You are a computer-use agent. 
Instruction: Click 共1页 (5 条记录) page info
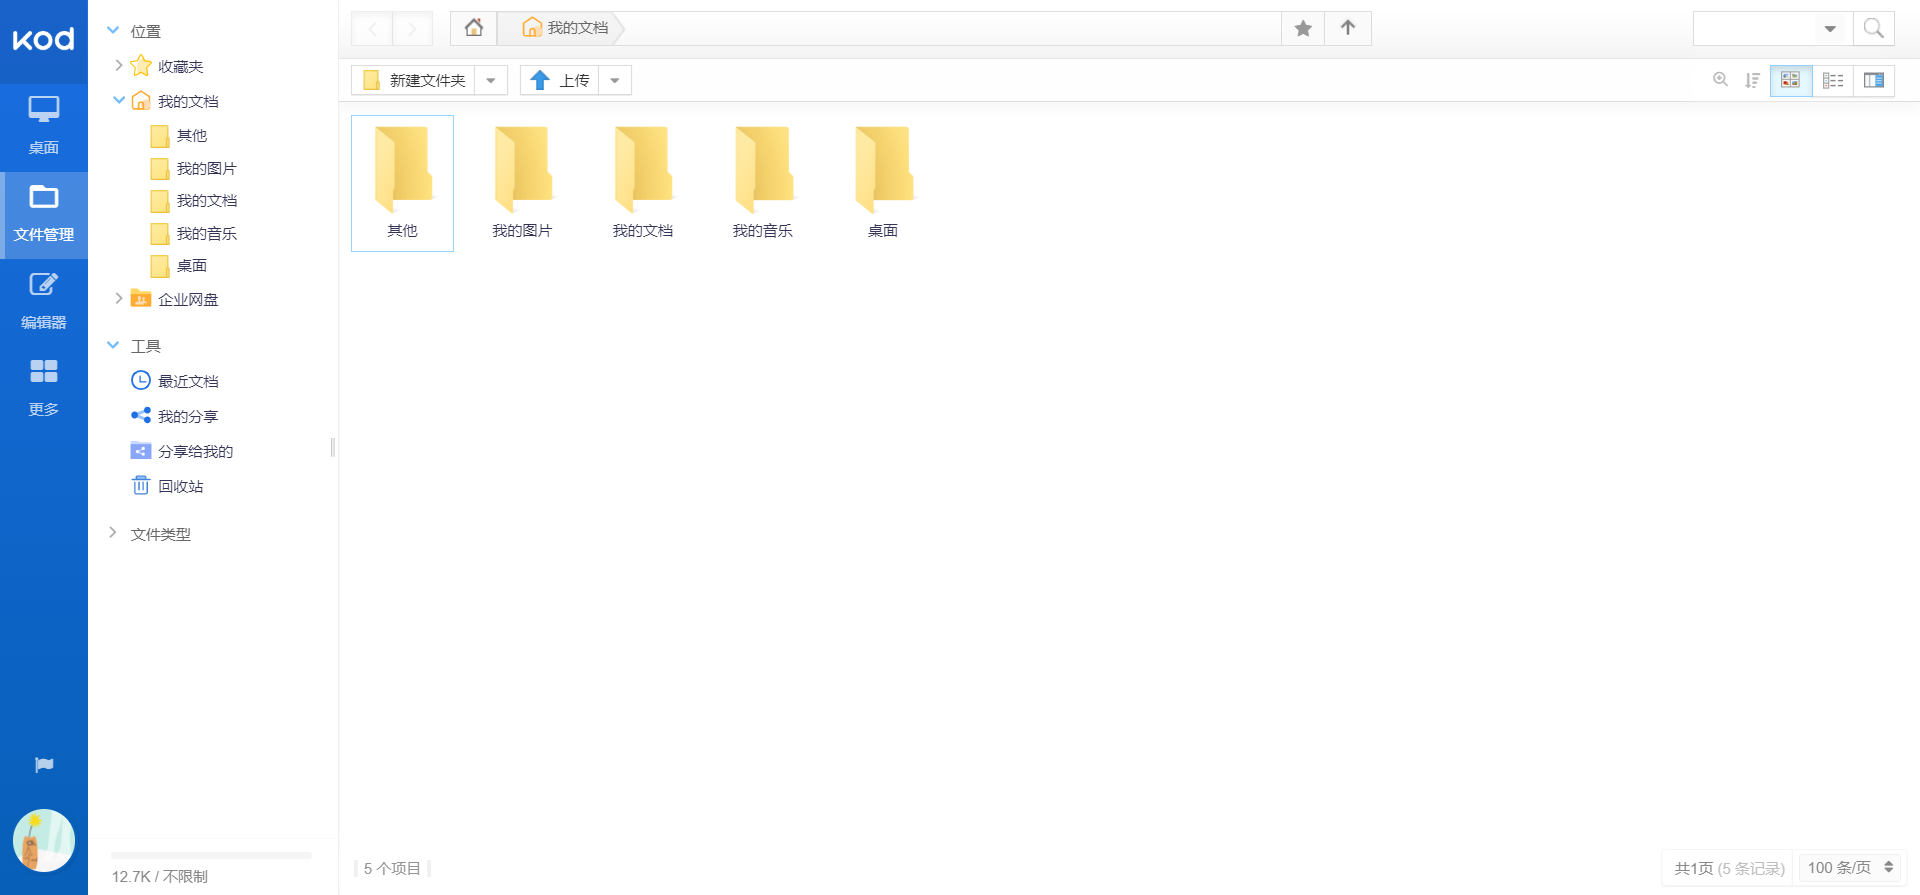(1729, 869)
